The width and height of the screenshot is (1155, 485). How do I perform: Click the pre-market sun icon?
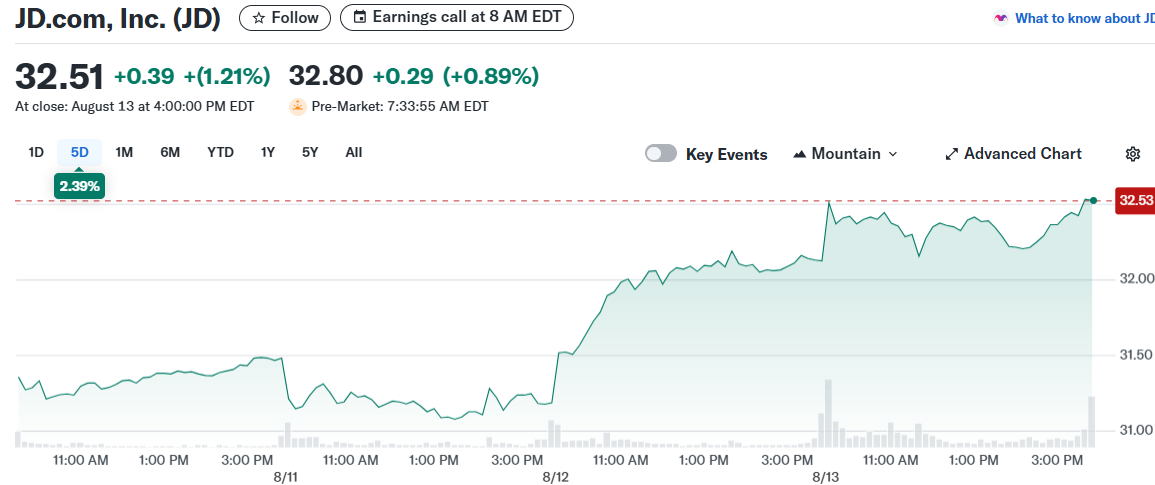pos(298,106)
